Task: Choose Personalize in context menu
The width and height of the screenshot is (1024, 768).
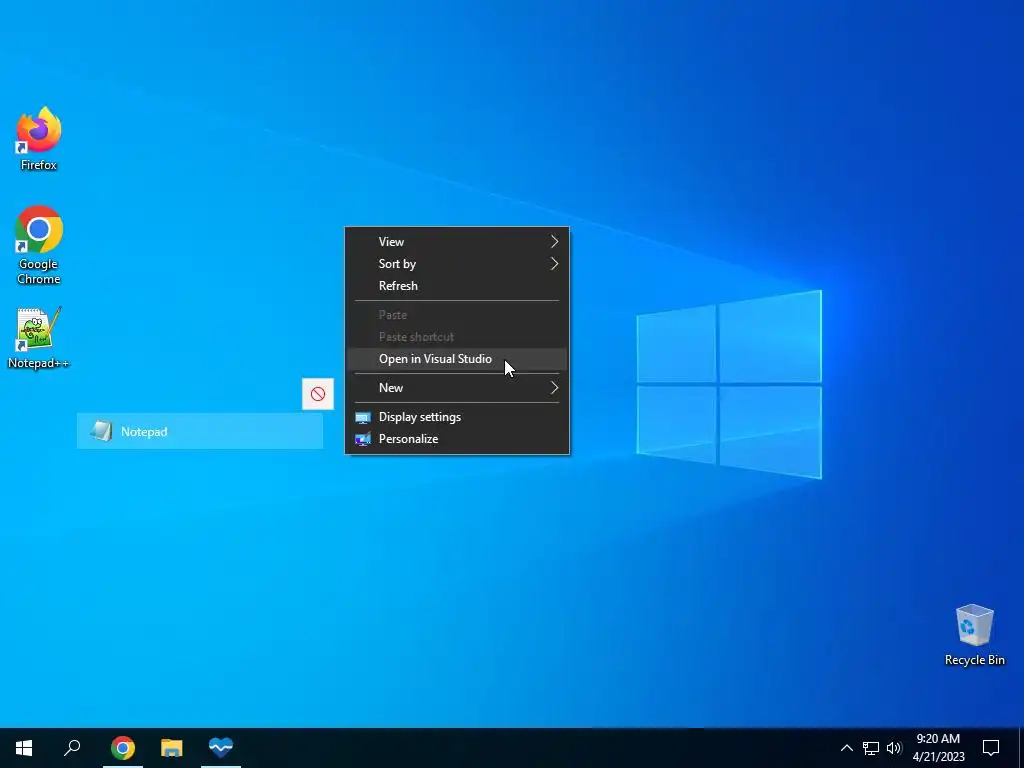Action: pyautogui.click(x=457, y=439)
